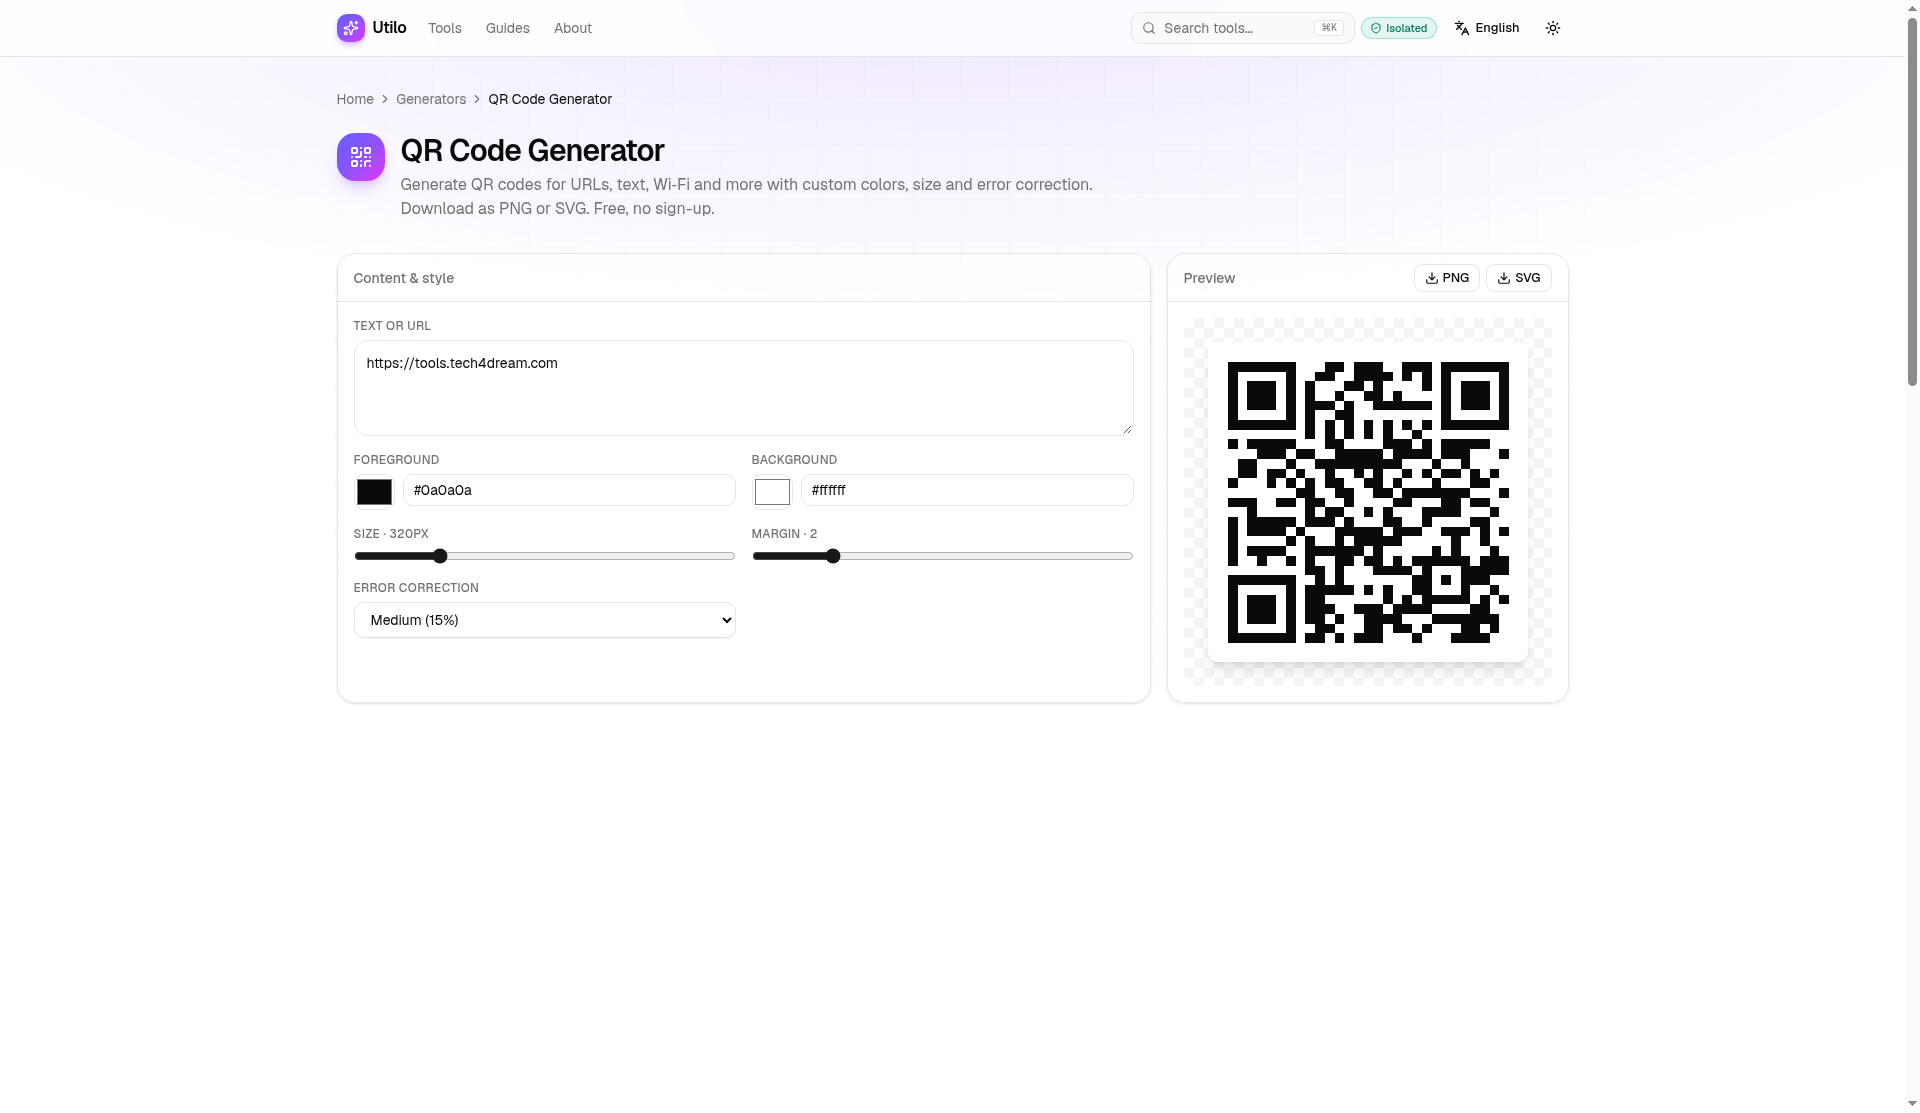Image resolution: width=1920 pixels, height=1113 pixels.
Task: Click the QR Code Generator purple icon
Action: [361, 157]
